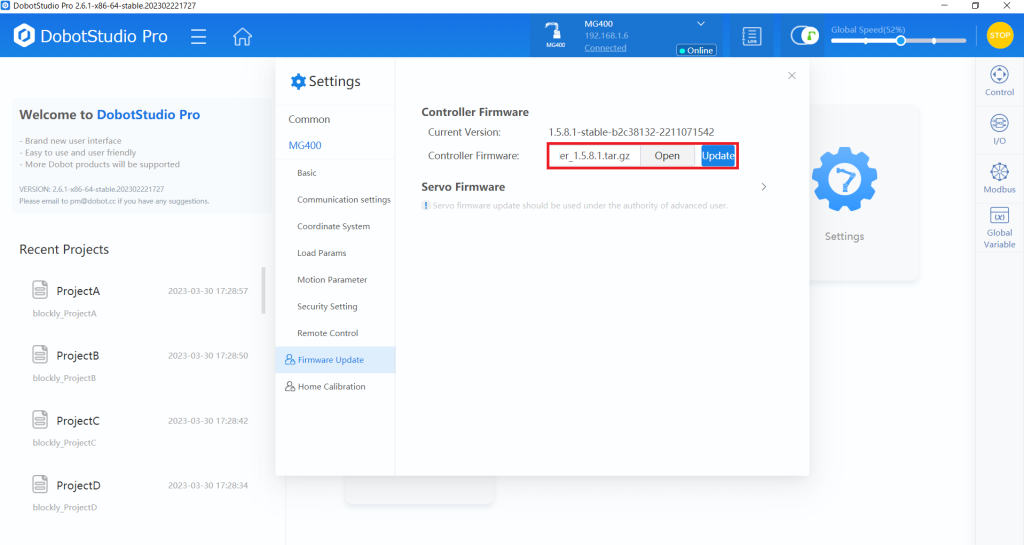
Task: Click the Update firmware button
Action: tap(718, 156)
